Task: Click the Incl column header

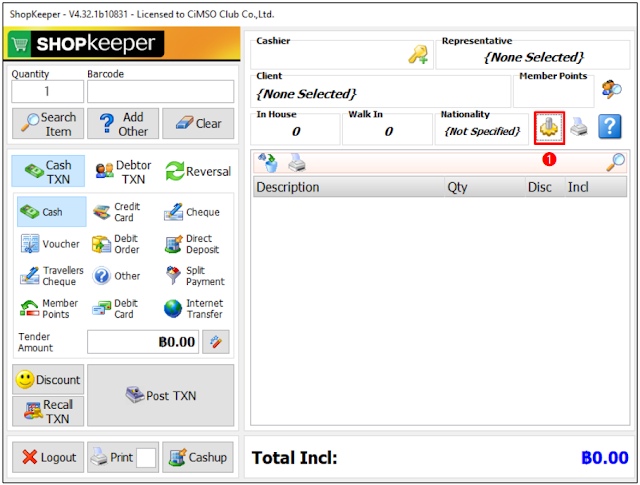Action: tap(596, 187)
